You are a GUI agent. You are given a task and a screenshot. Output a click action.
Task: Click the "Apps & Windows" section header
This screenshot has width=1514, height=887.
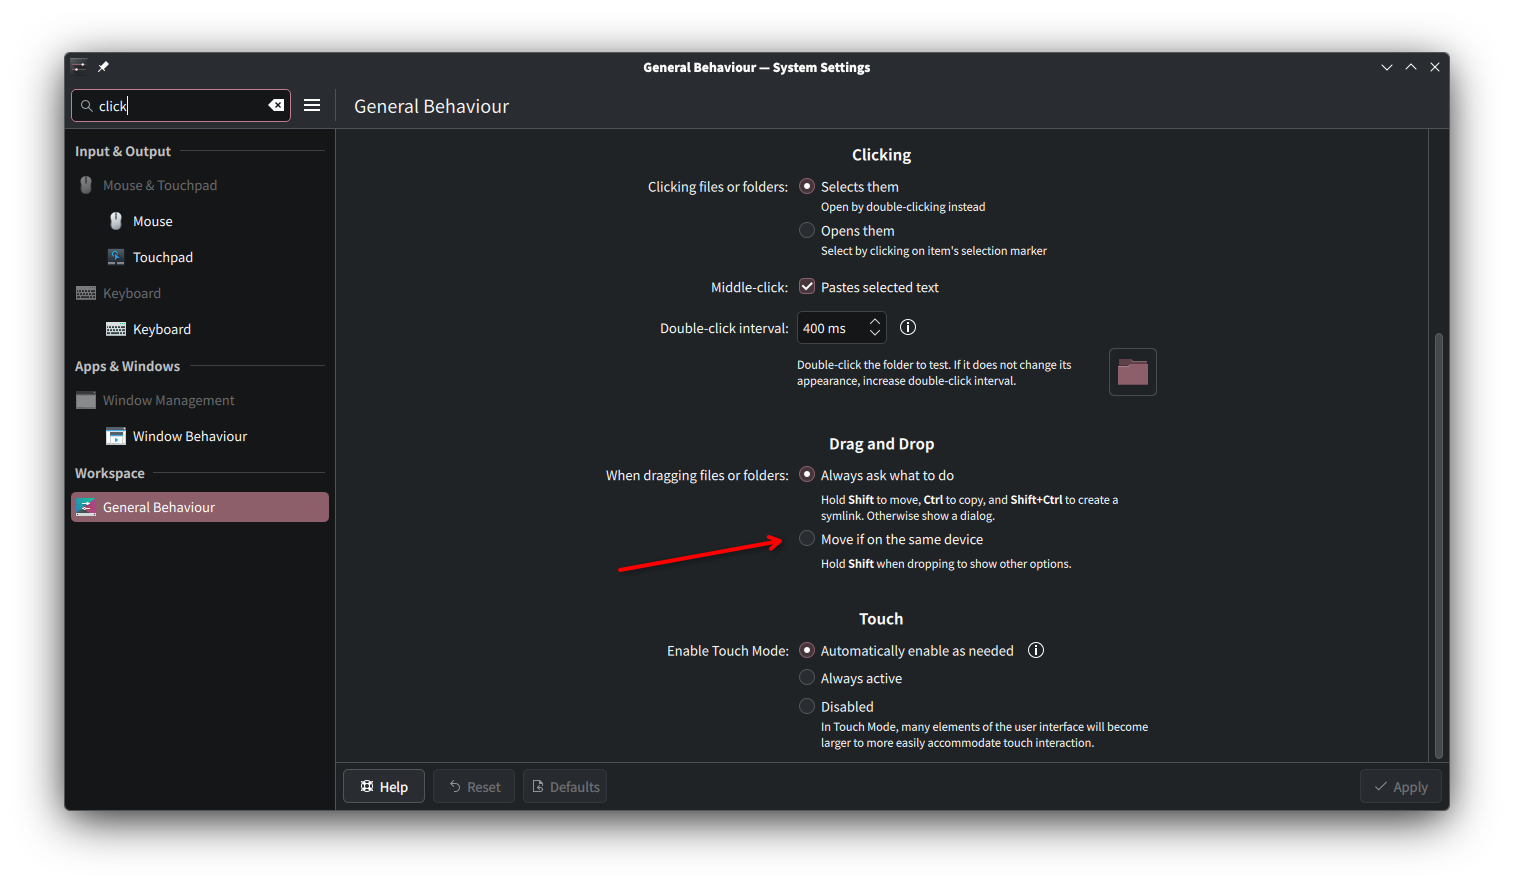[127, 366]
